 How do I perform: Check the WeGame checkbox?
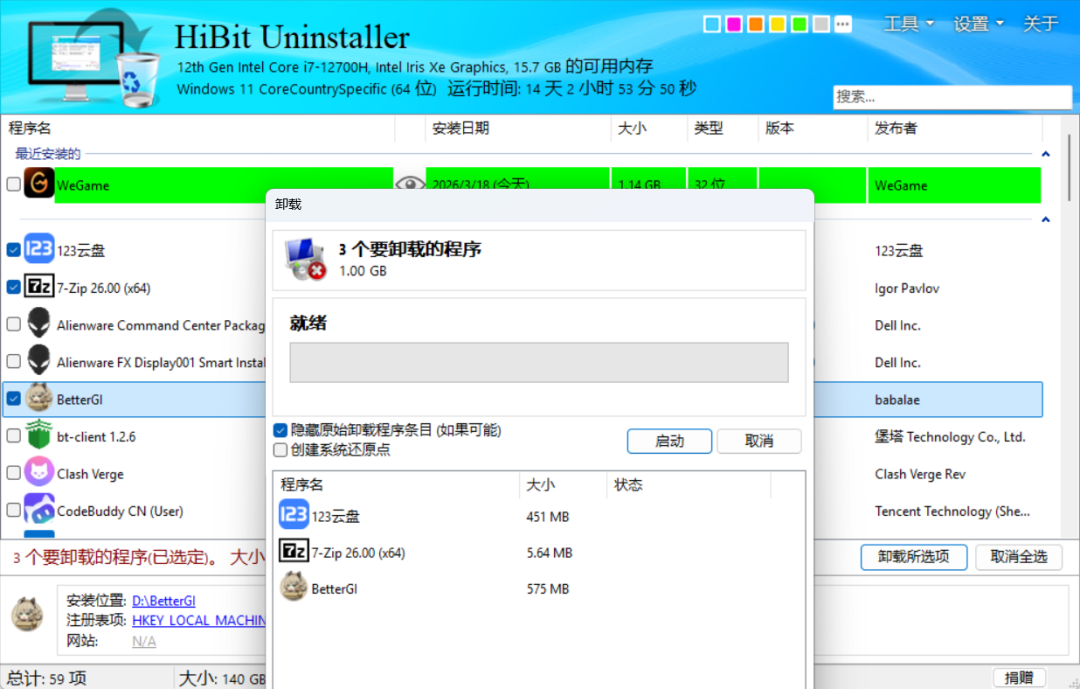(x=13, y=184)
